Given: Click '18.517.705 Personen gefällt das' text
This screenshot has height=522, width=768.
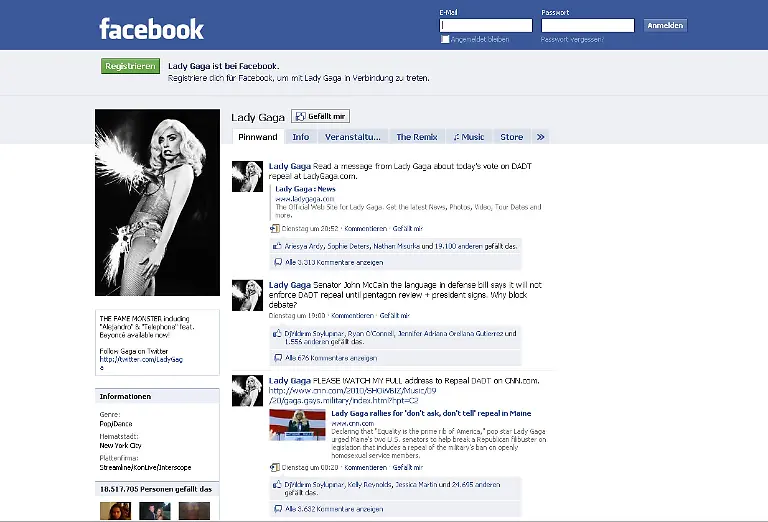Looking at the screenshot, I should (156, 489).
